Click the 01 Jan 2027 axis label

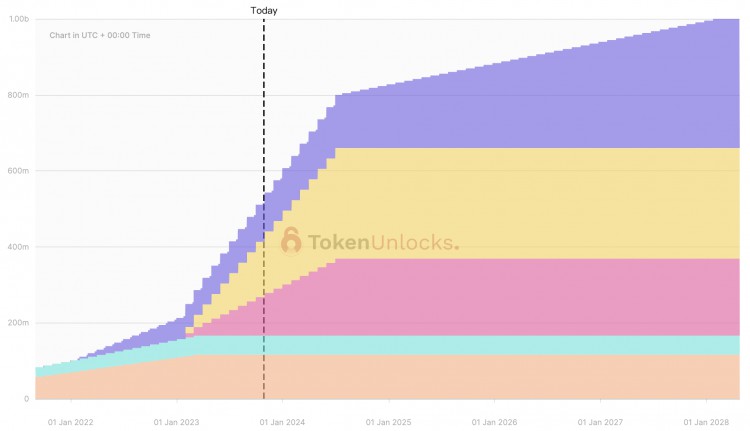[600, 422]
